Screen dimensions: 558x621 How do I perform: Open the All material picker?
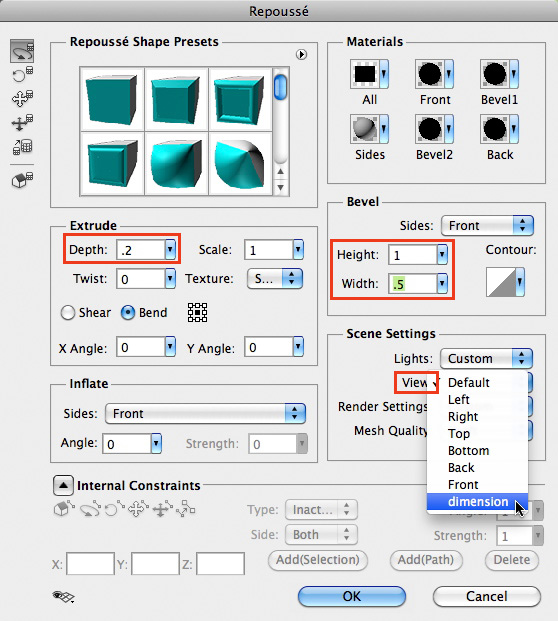369,74
